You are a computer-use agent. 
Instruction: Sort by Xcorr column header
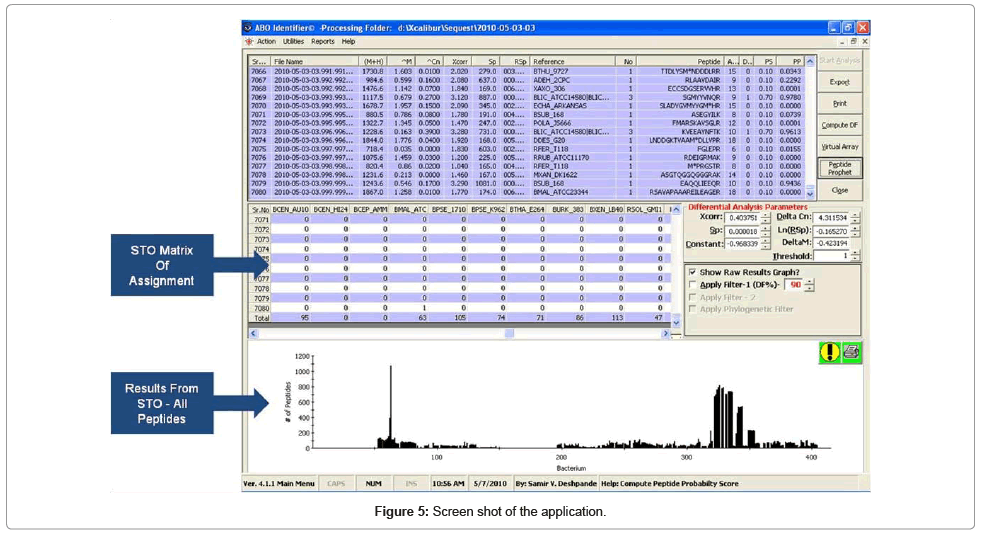pos(456,61)
